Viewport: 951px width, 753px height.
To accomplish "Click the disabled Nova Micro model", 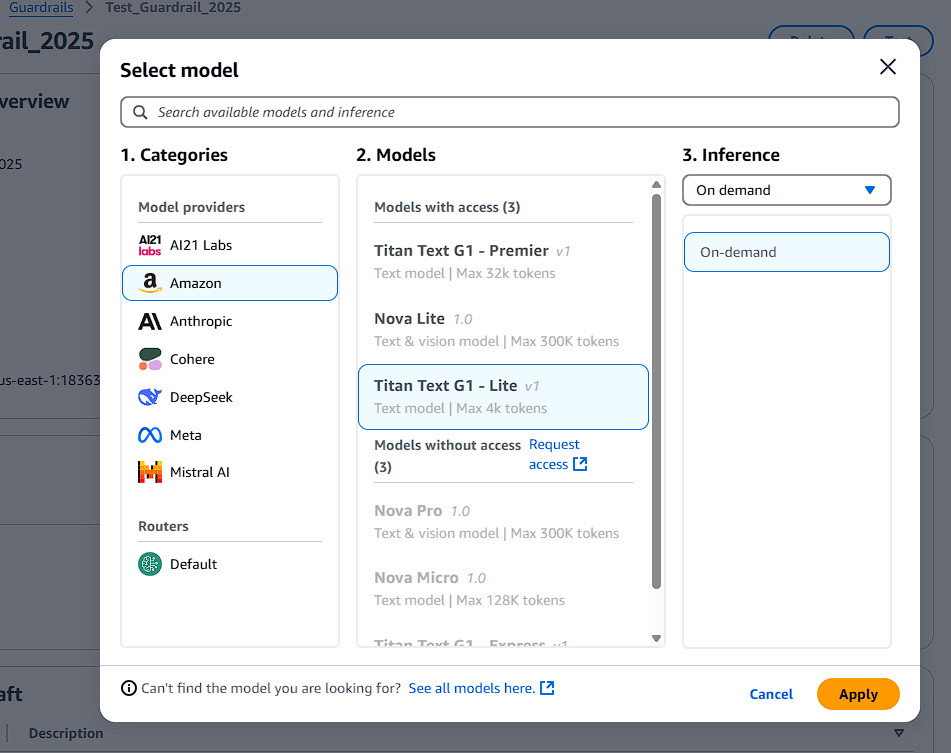I will (x=503, y=589).
